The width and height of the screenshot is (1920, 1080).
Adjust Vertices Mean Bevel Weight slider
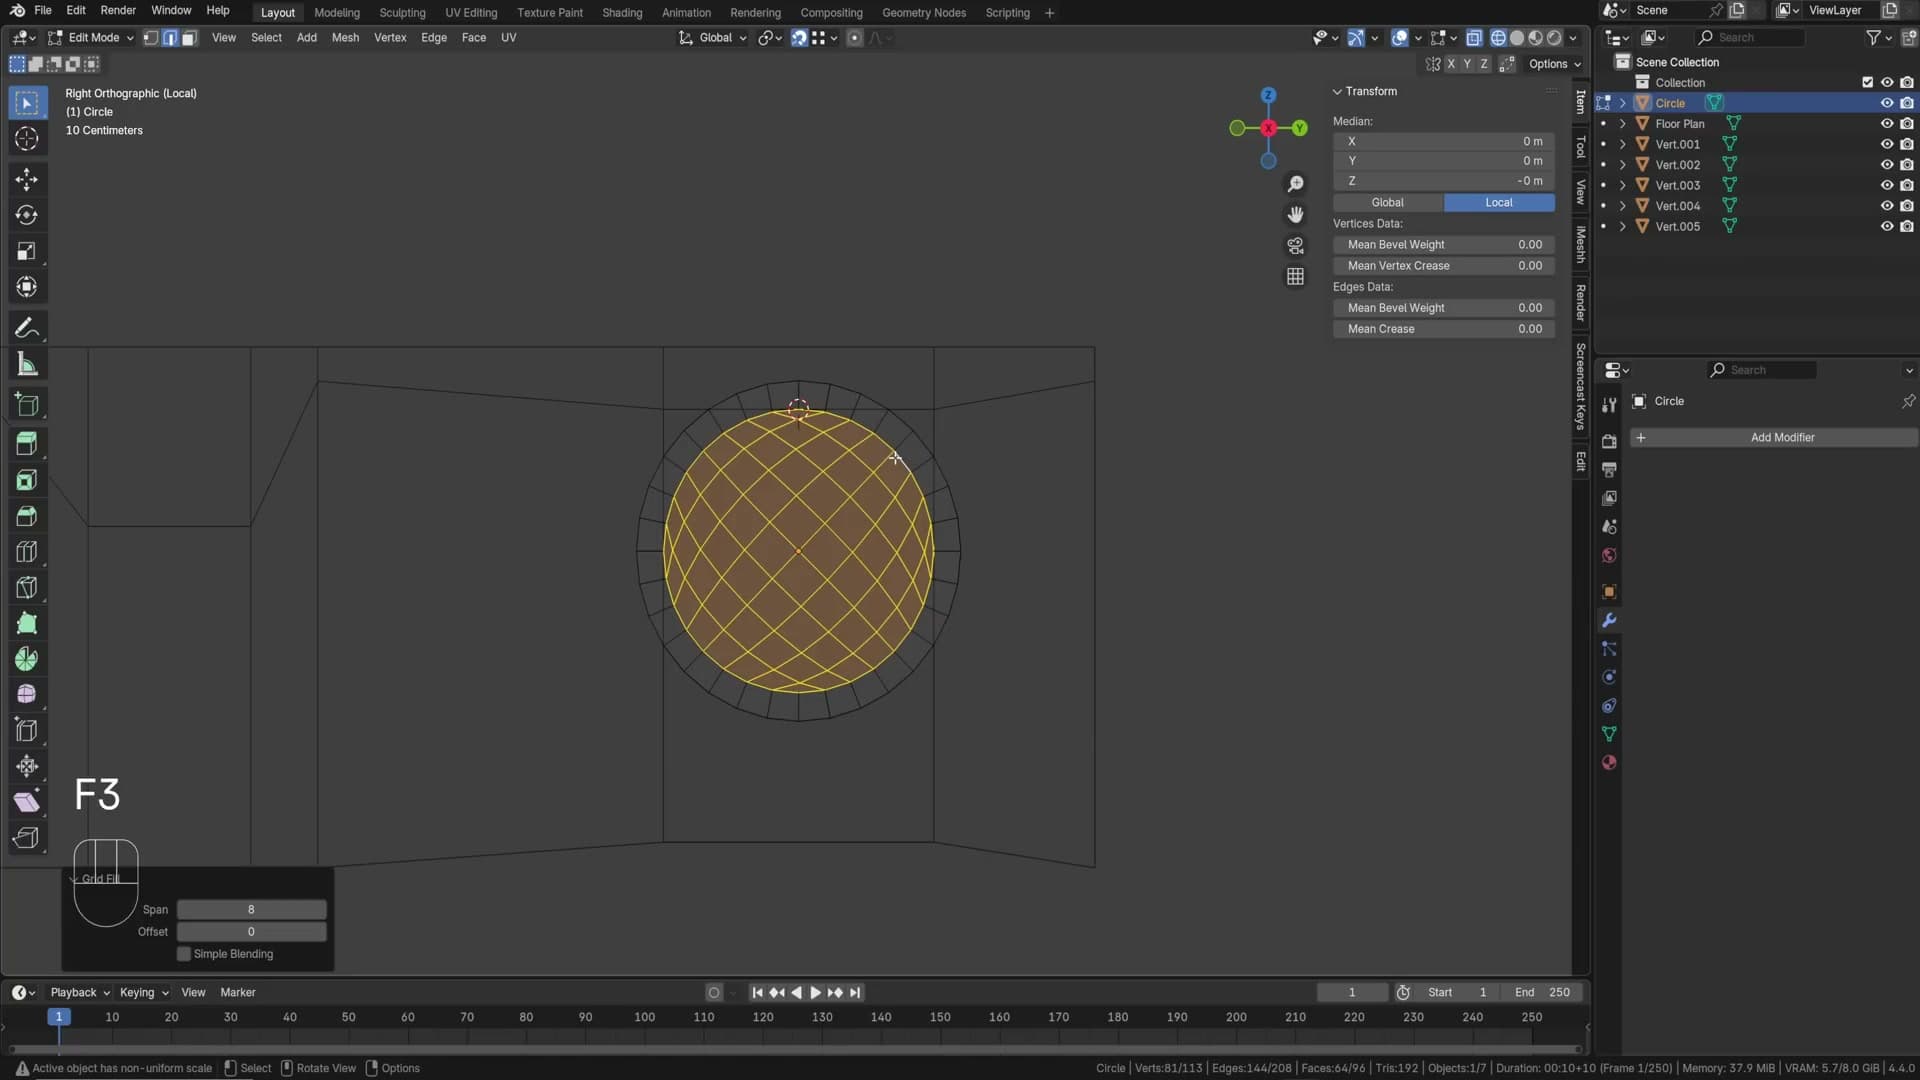click(x=1444, y=245)
